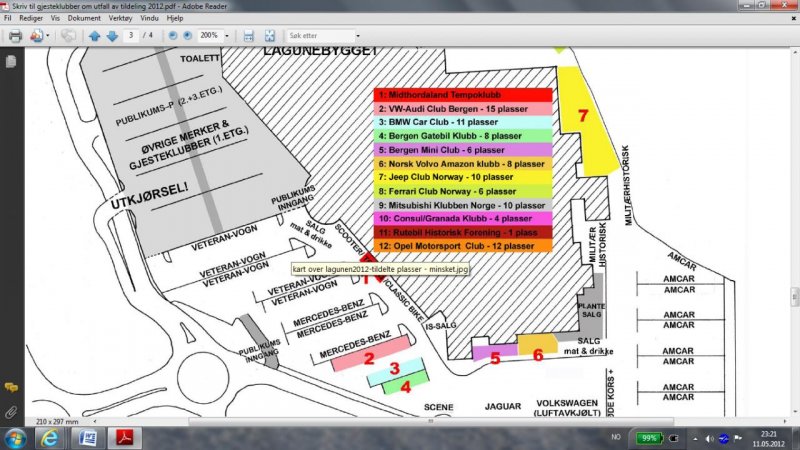The height and width of the screenshot is (450, 800).
Task: Click the fit-width scrolling mode icon
Action: [x=249, y=36]
